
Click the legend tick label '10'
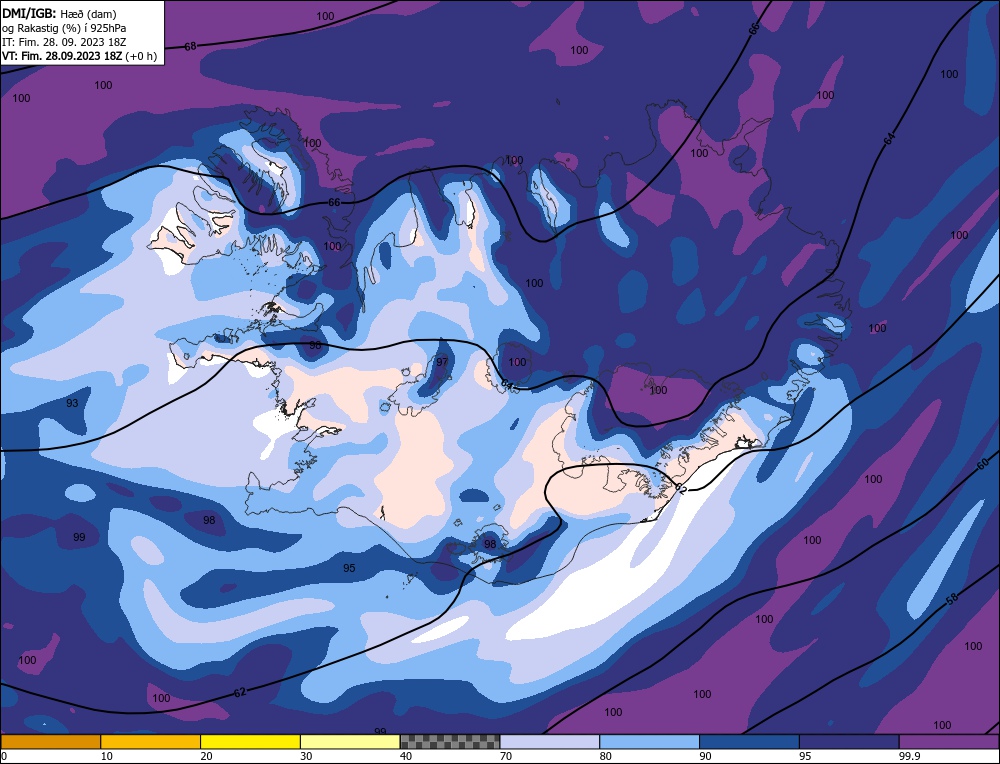[x=107, y=756]
